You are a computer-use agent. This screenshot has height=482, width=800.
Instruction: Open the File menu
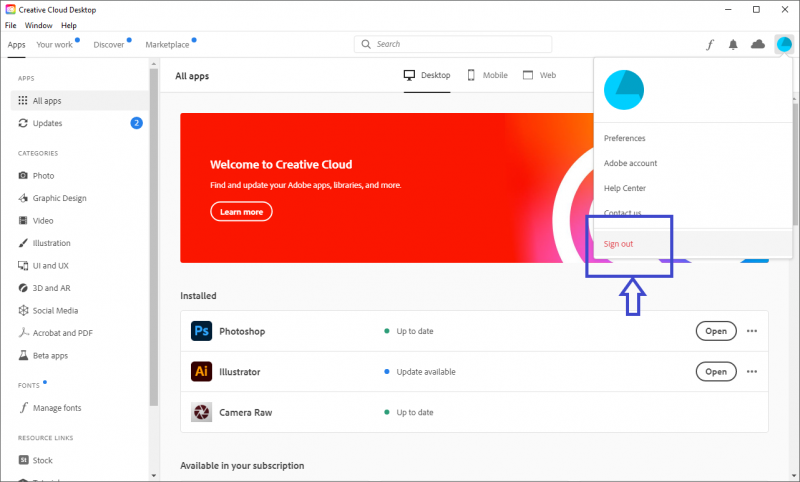pyautogui.click(x=11, y=25)
